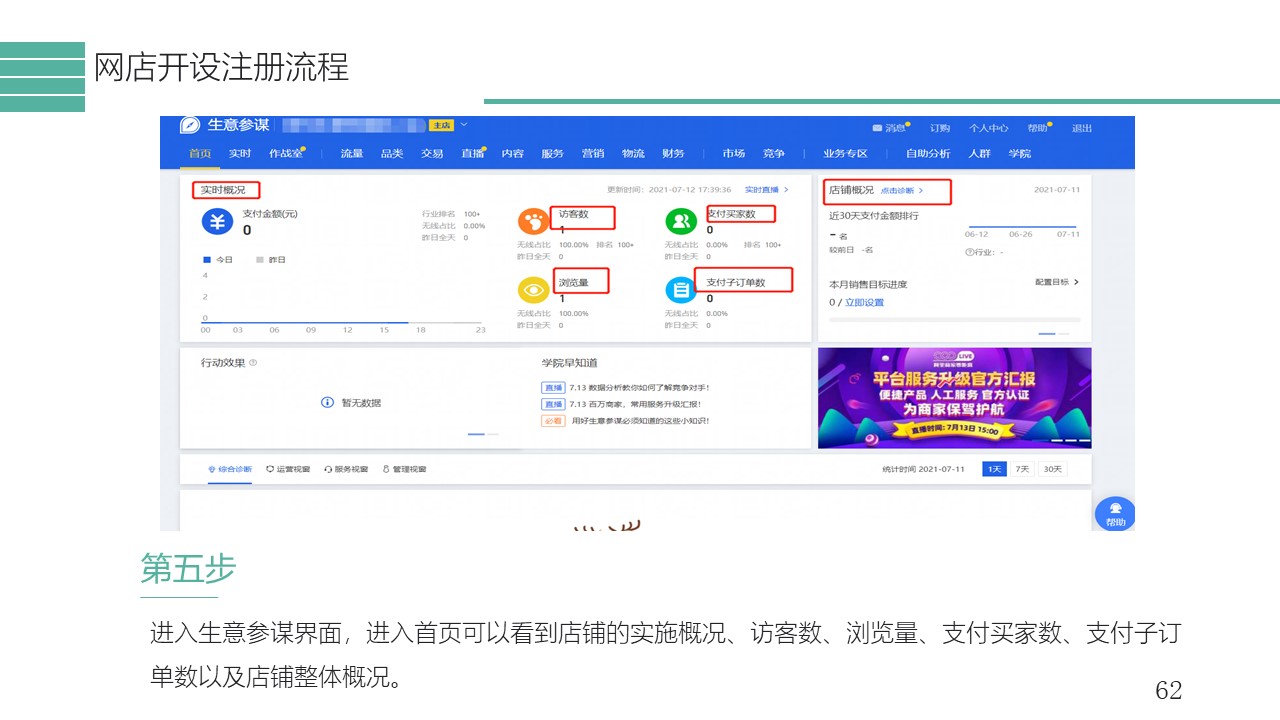The height and width of the screenshot is (720, 1280).
Task: Click the 订购 link in header
Action: 940,128
